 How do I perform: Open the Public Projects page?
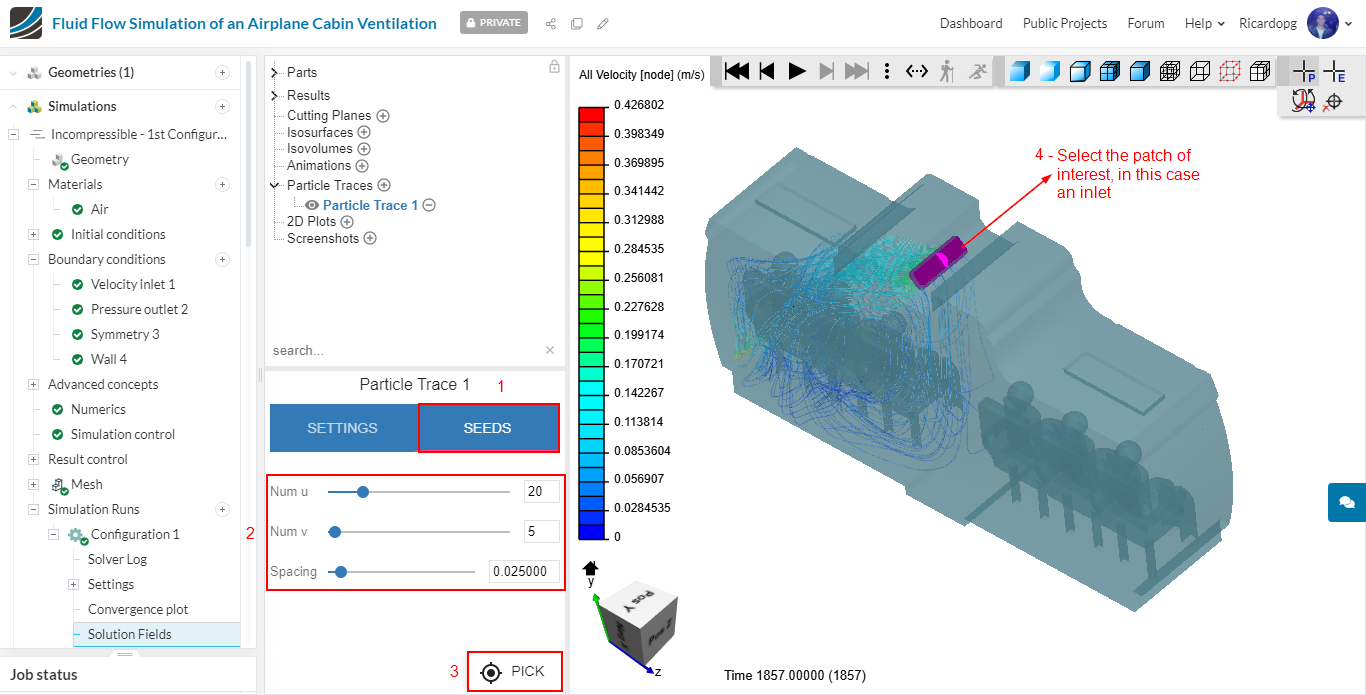tap(1064, 23)
